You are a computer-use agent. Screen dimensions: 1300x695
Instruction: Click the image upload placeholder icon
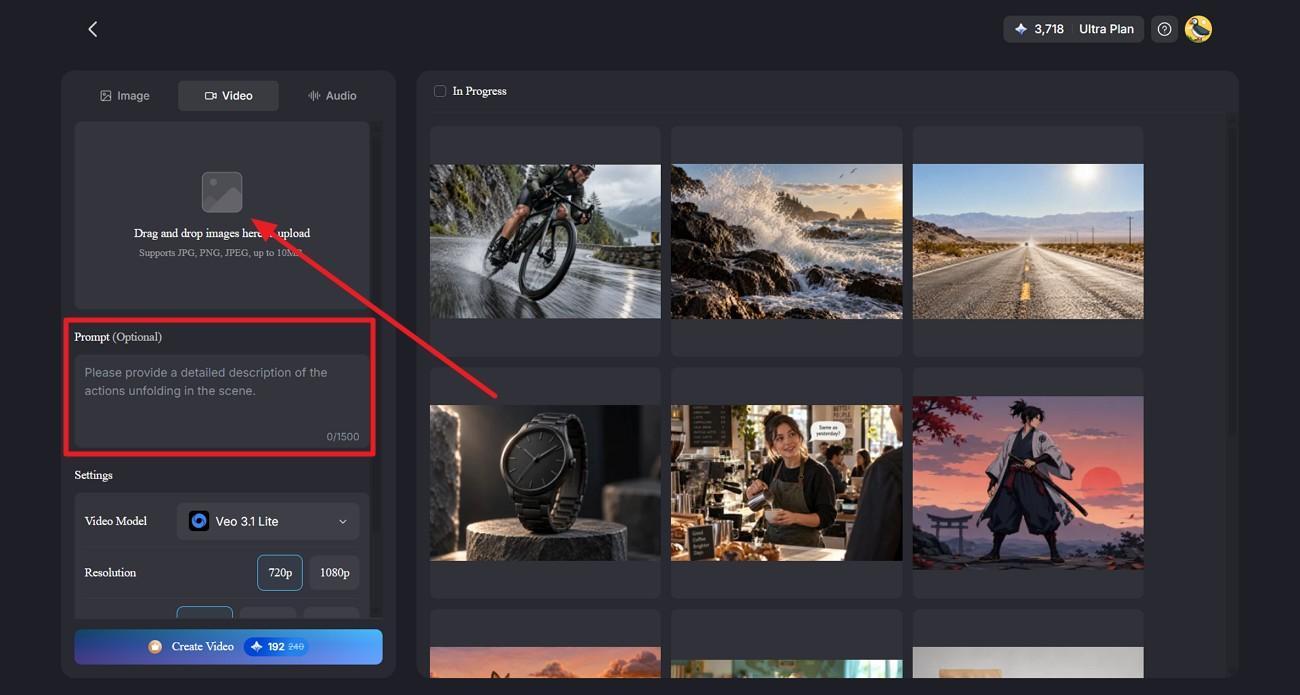coord(222,192)
